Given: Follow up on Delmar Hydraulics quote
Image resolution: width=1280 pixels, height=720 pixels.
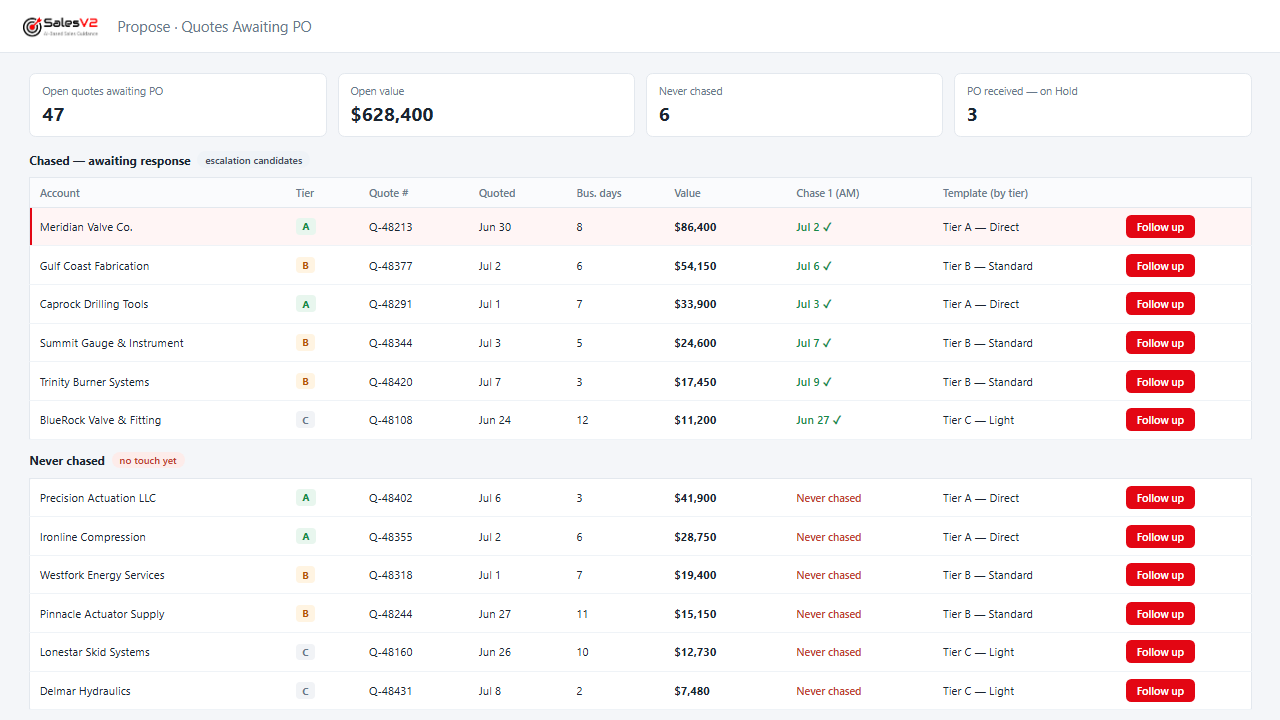Looking at the screenshot, I should [1160, 691].
